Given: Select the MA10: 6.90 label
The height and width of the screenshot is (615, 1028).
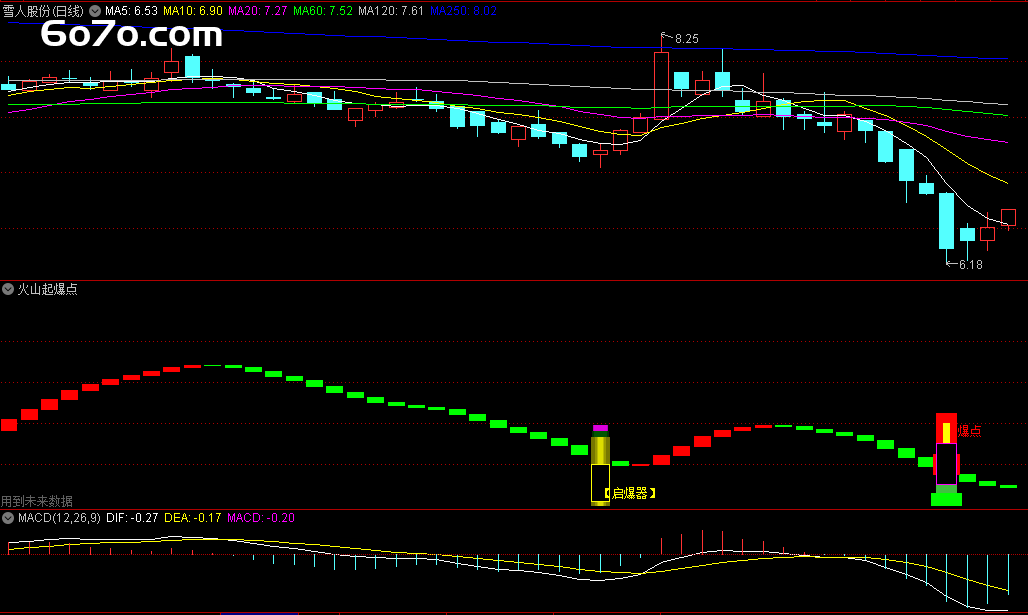Looking at the screenshot, I should tap(193, 11).
